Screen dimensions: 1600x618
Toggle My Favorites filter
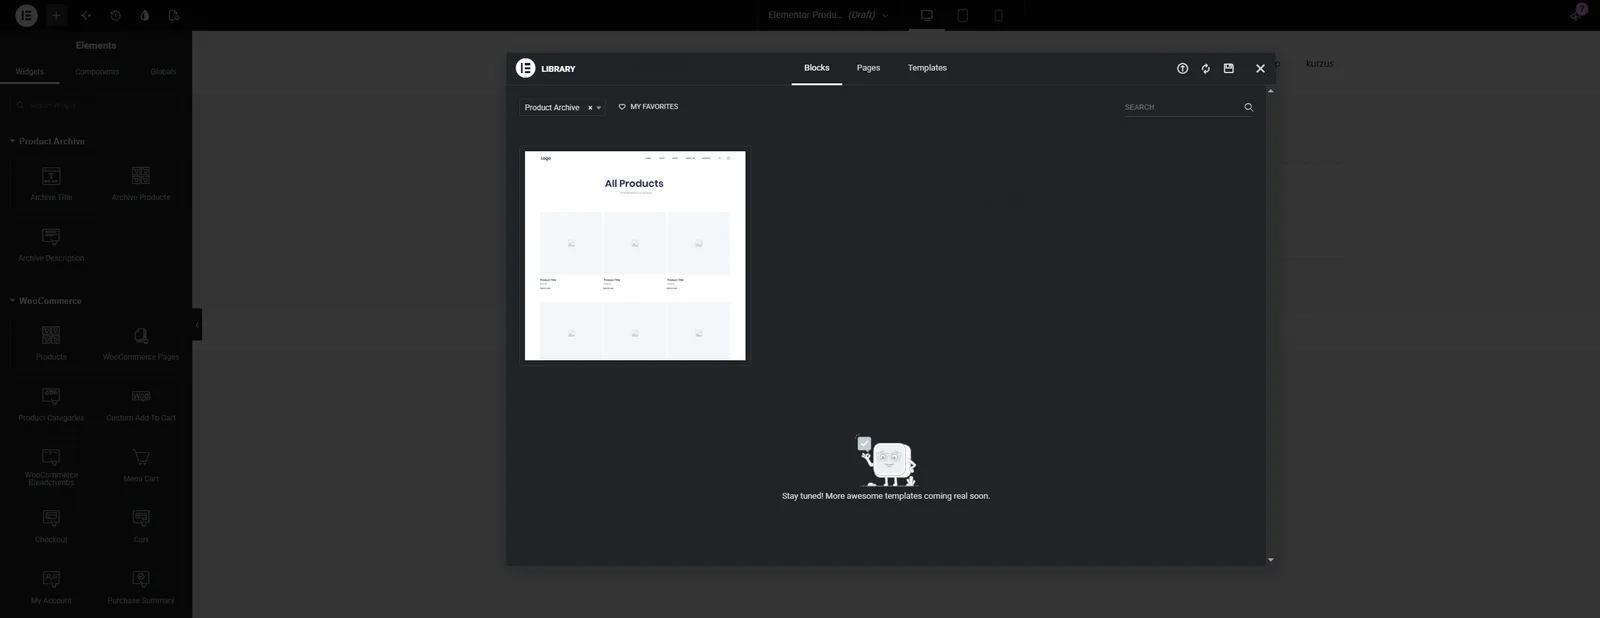point(648,107)
